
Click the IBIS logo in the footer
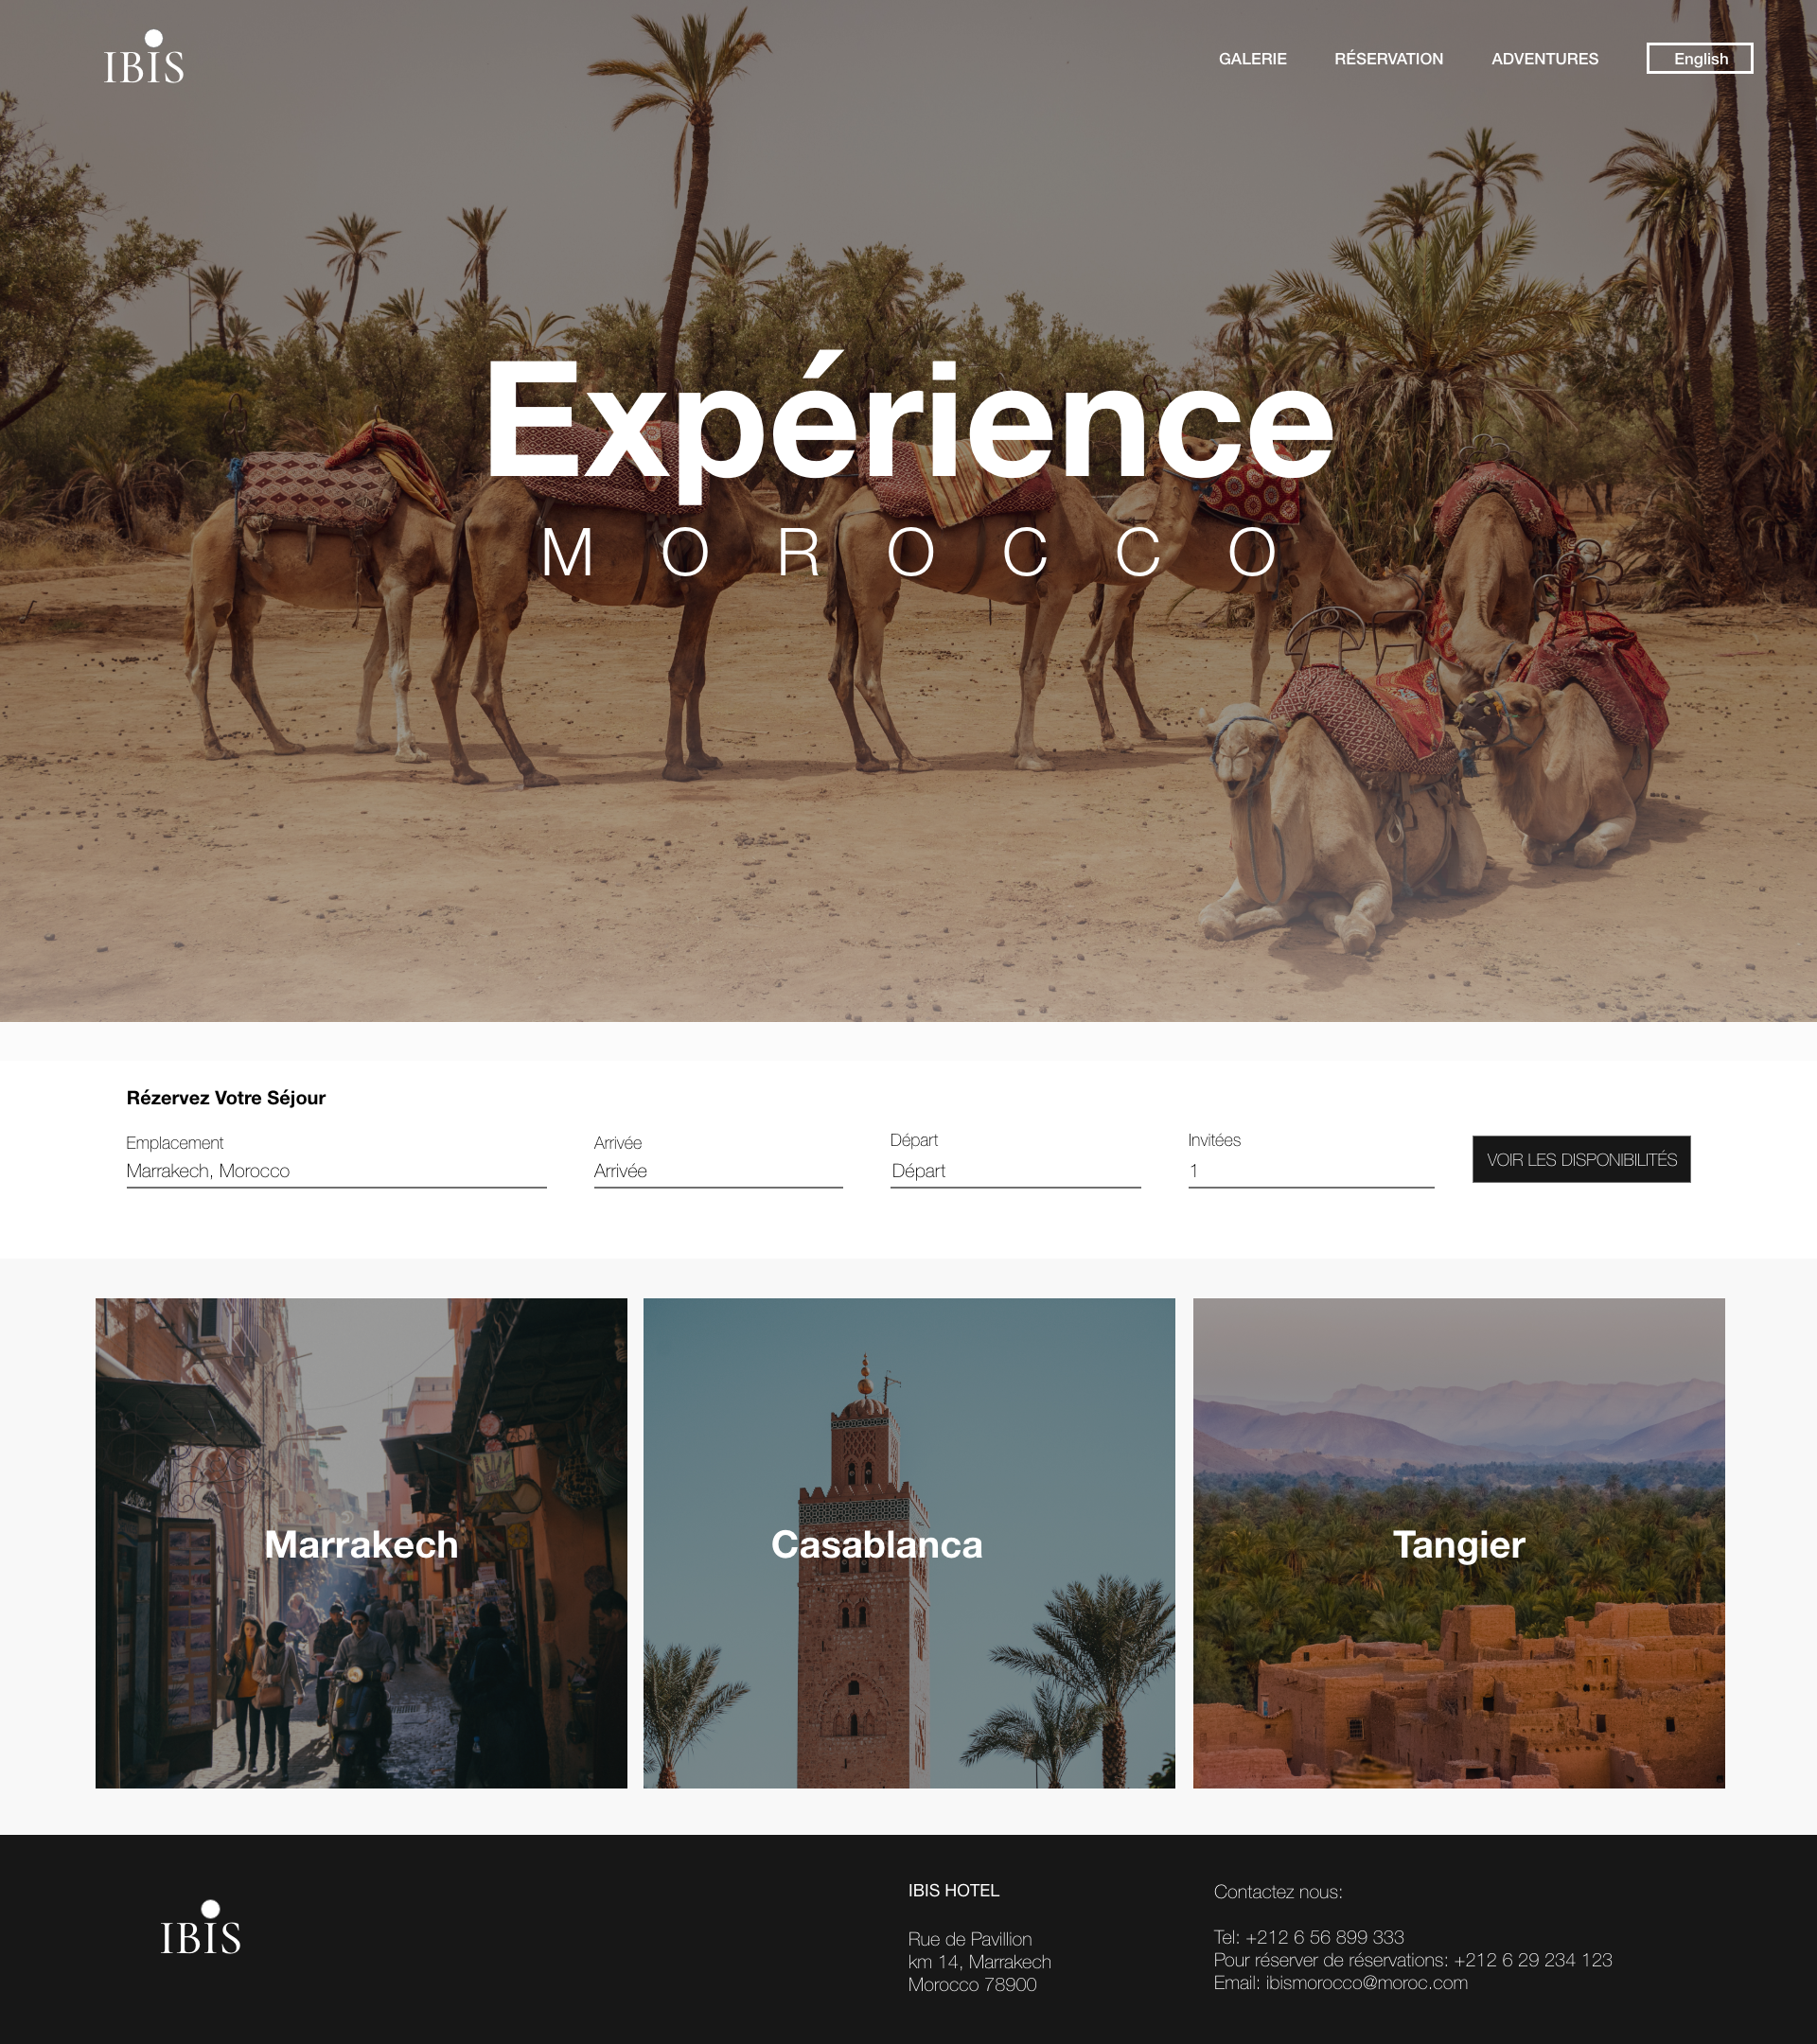click(201, 1928)
